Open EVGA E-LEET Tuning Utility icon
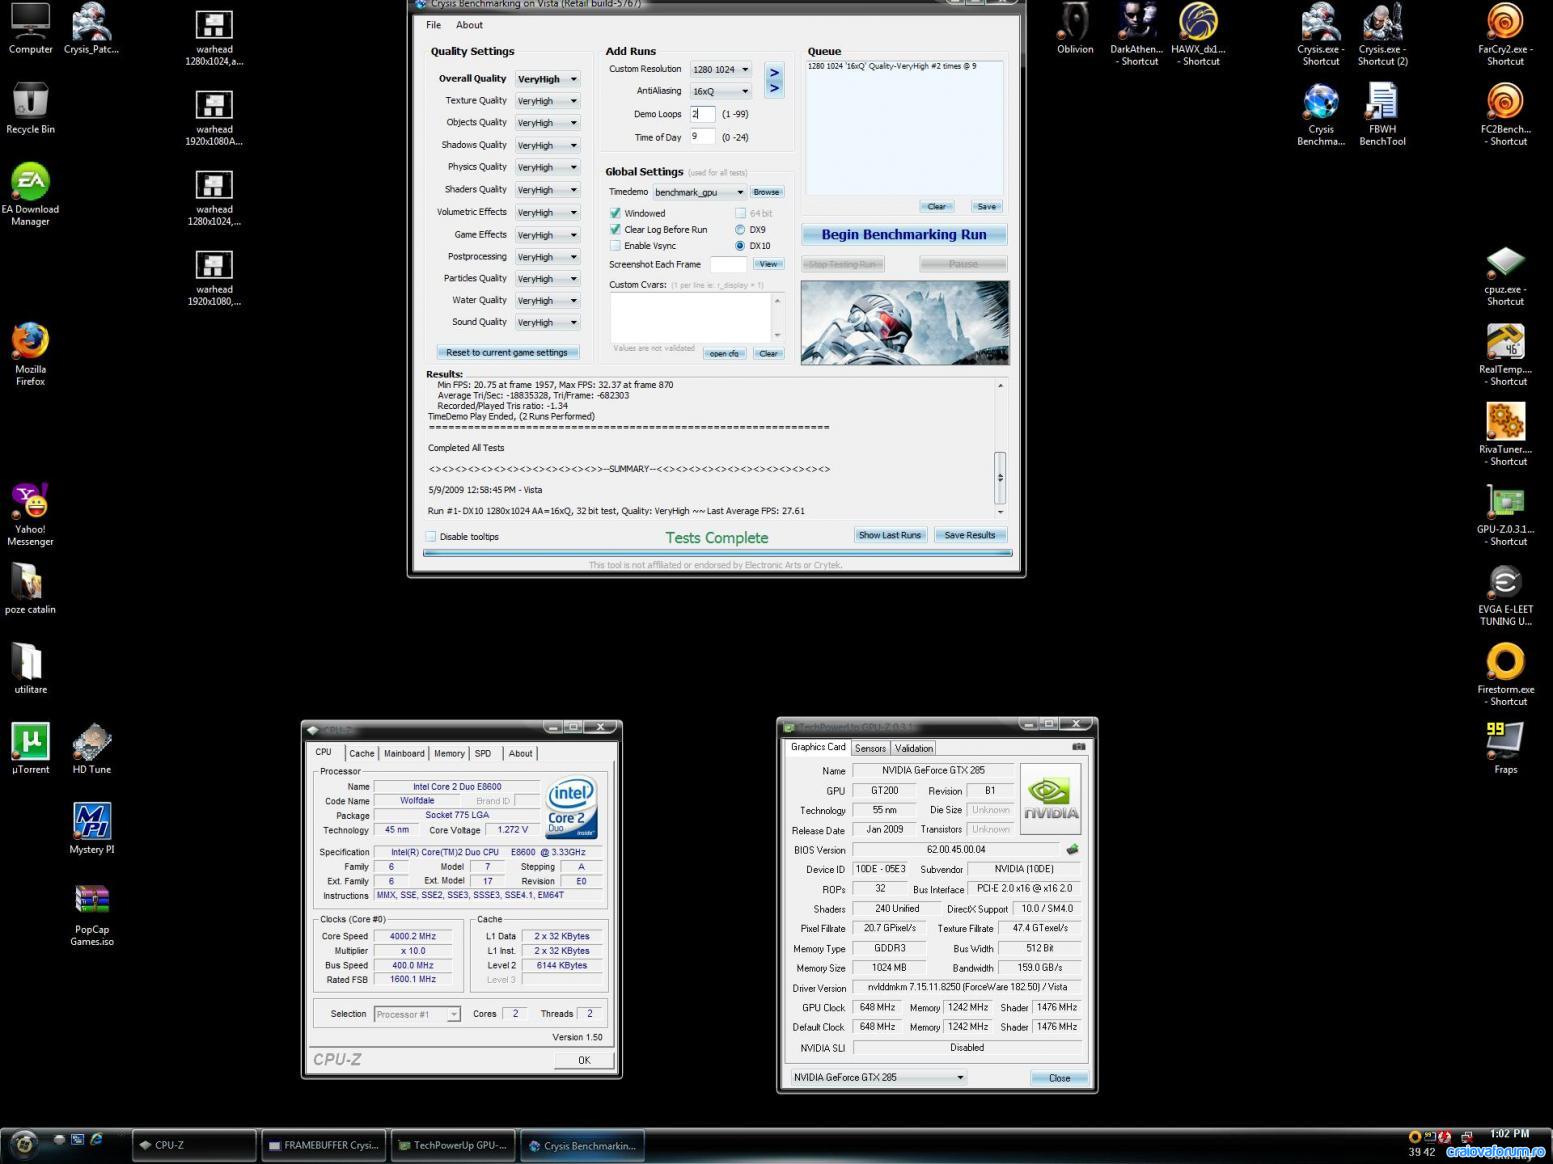The height and width of the screenshot is (1164, 1553). point(1505,595)
